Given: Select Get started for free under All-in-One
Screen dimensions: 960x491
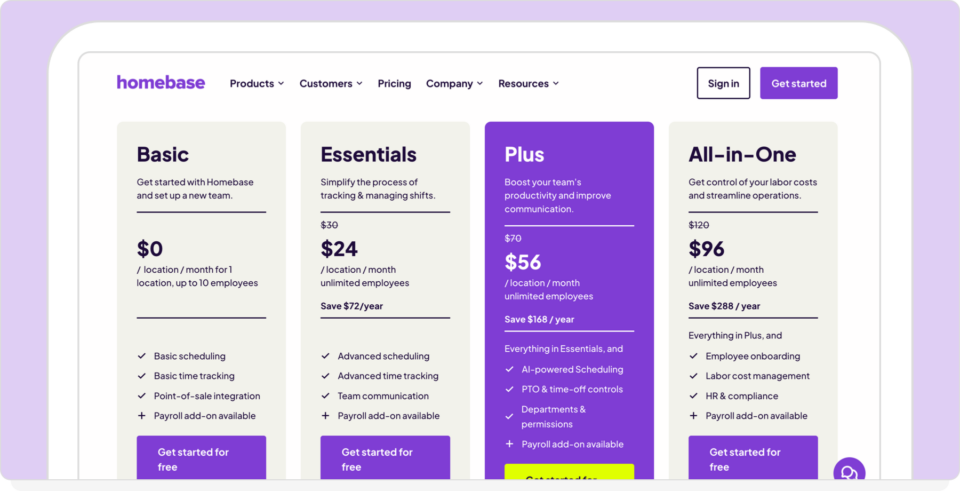Looking at the screenshot, I should click(753, 459).
